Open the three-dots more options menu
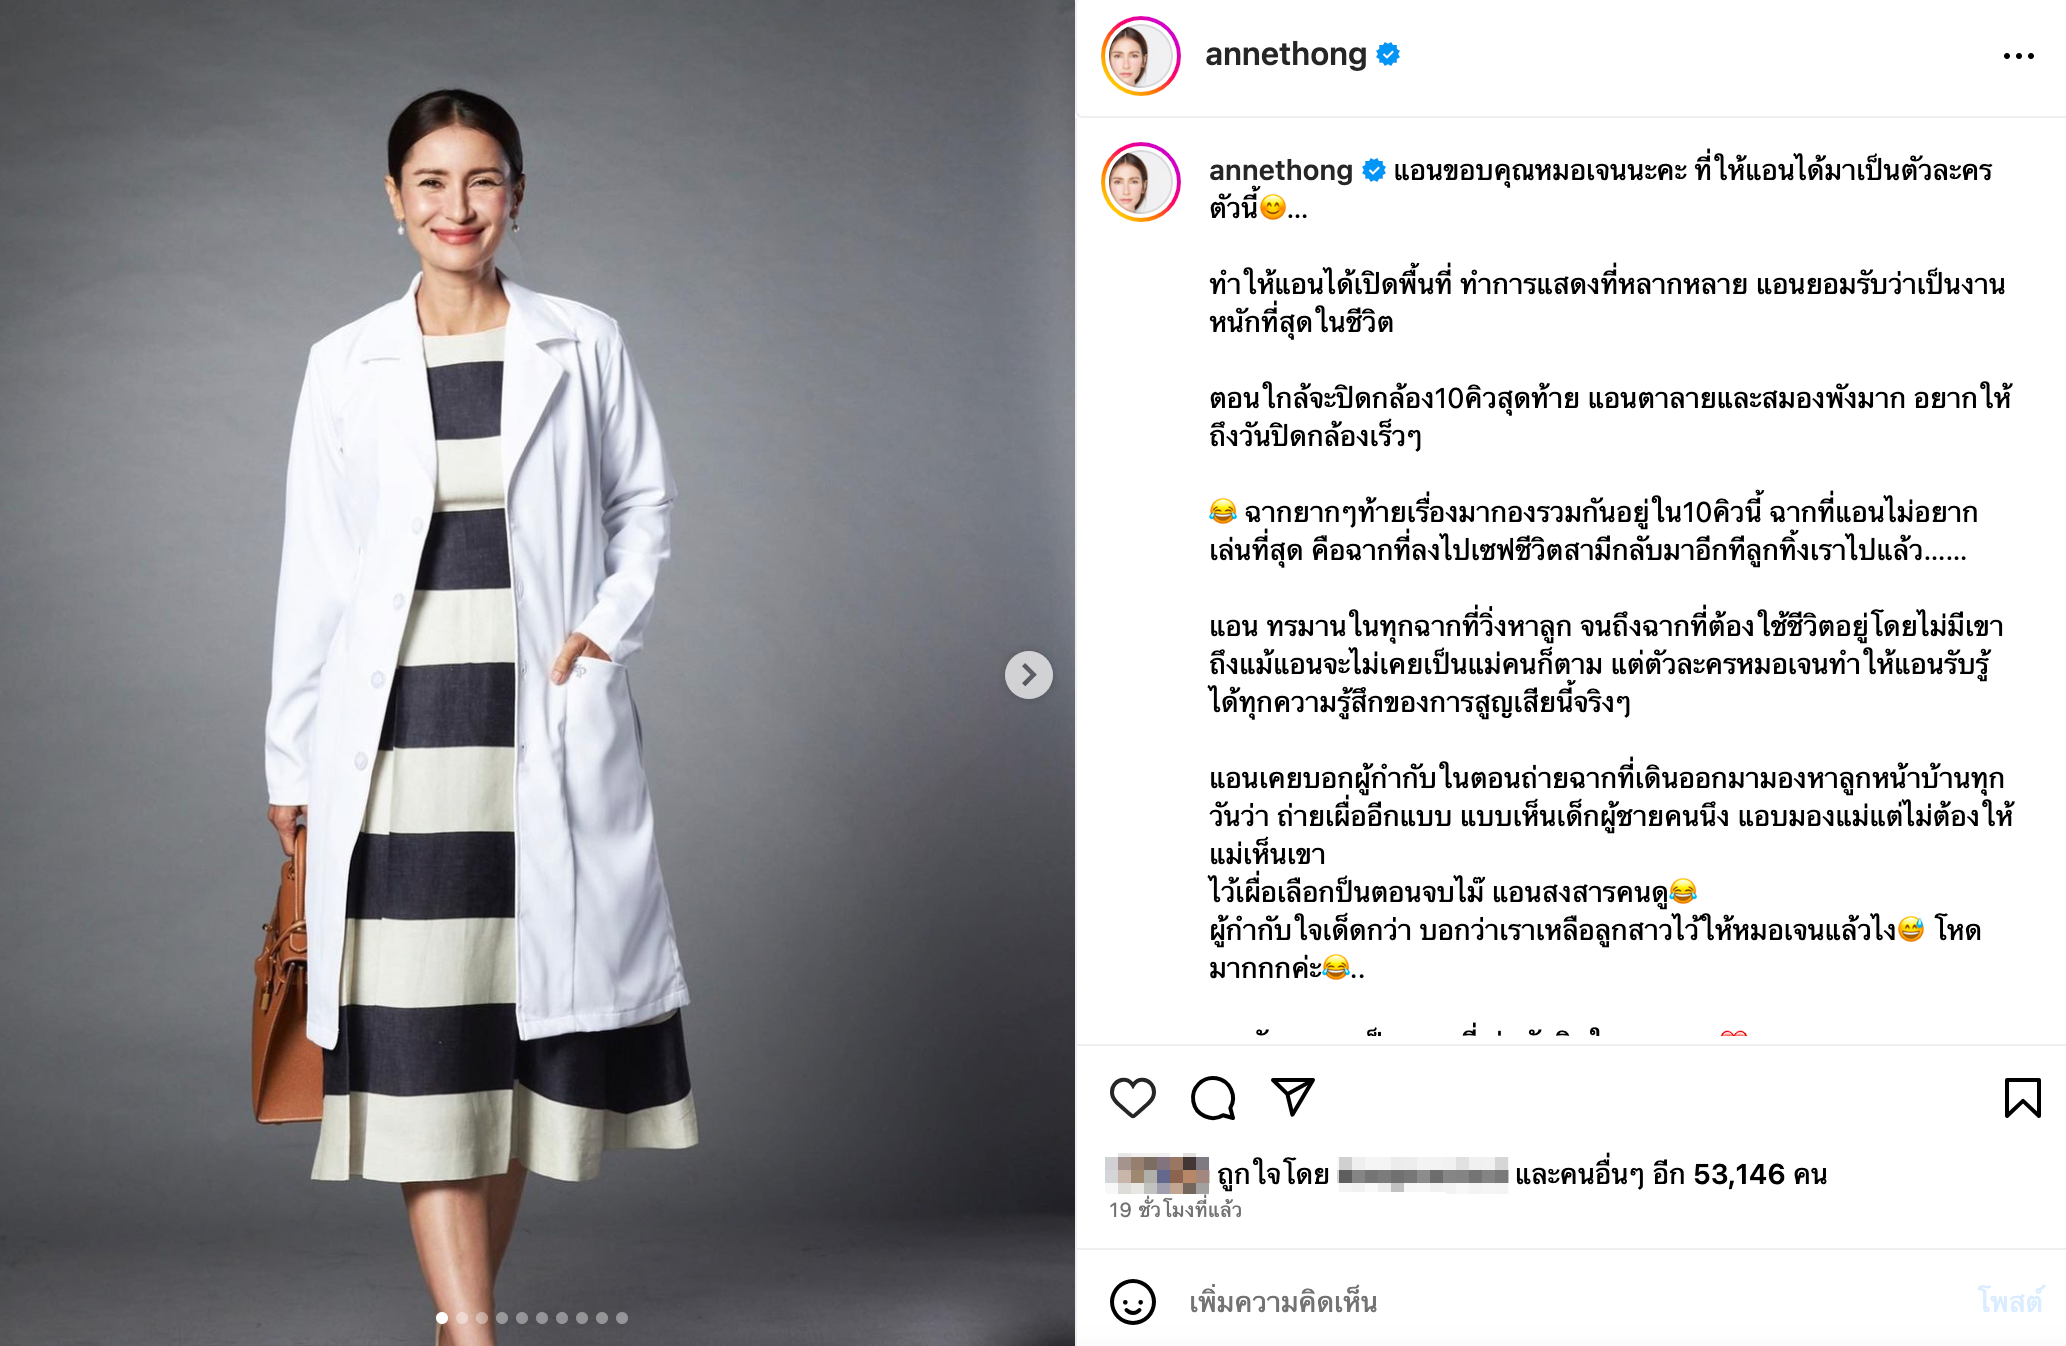 tap(2018, 56)
